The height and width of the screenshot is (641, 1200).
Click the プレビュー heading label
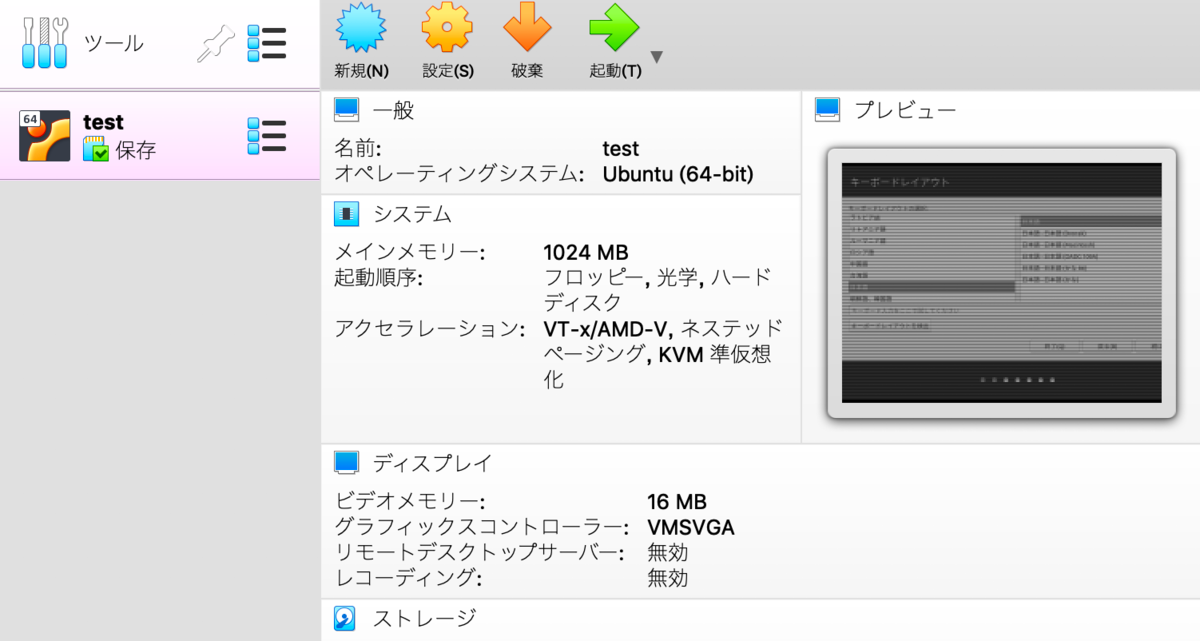905,110
